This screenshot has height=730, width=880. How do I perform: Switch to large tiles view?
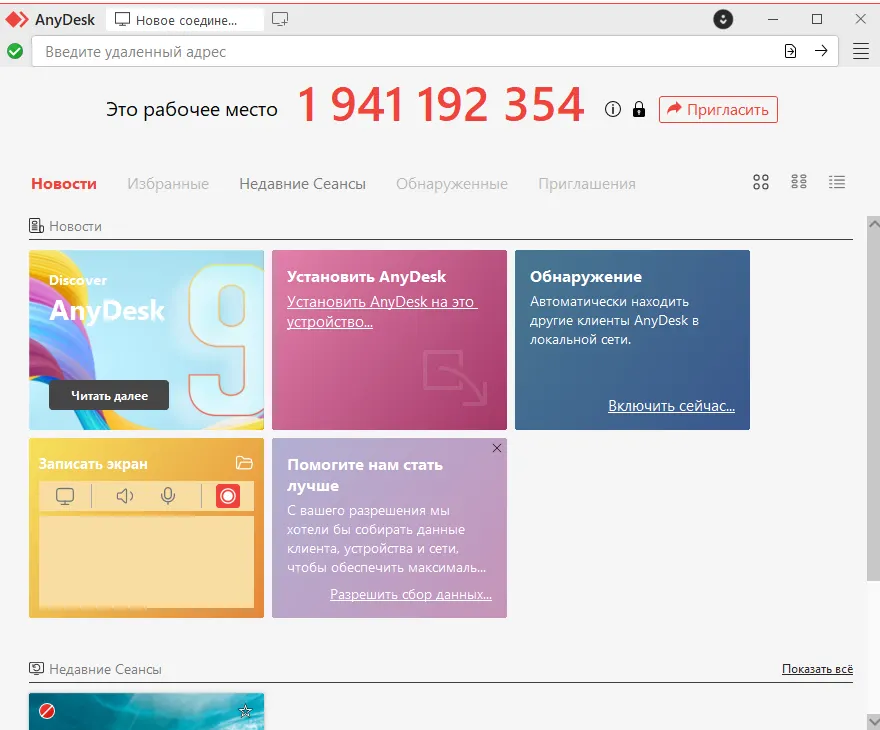761,182
